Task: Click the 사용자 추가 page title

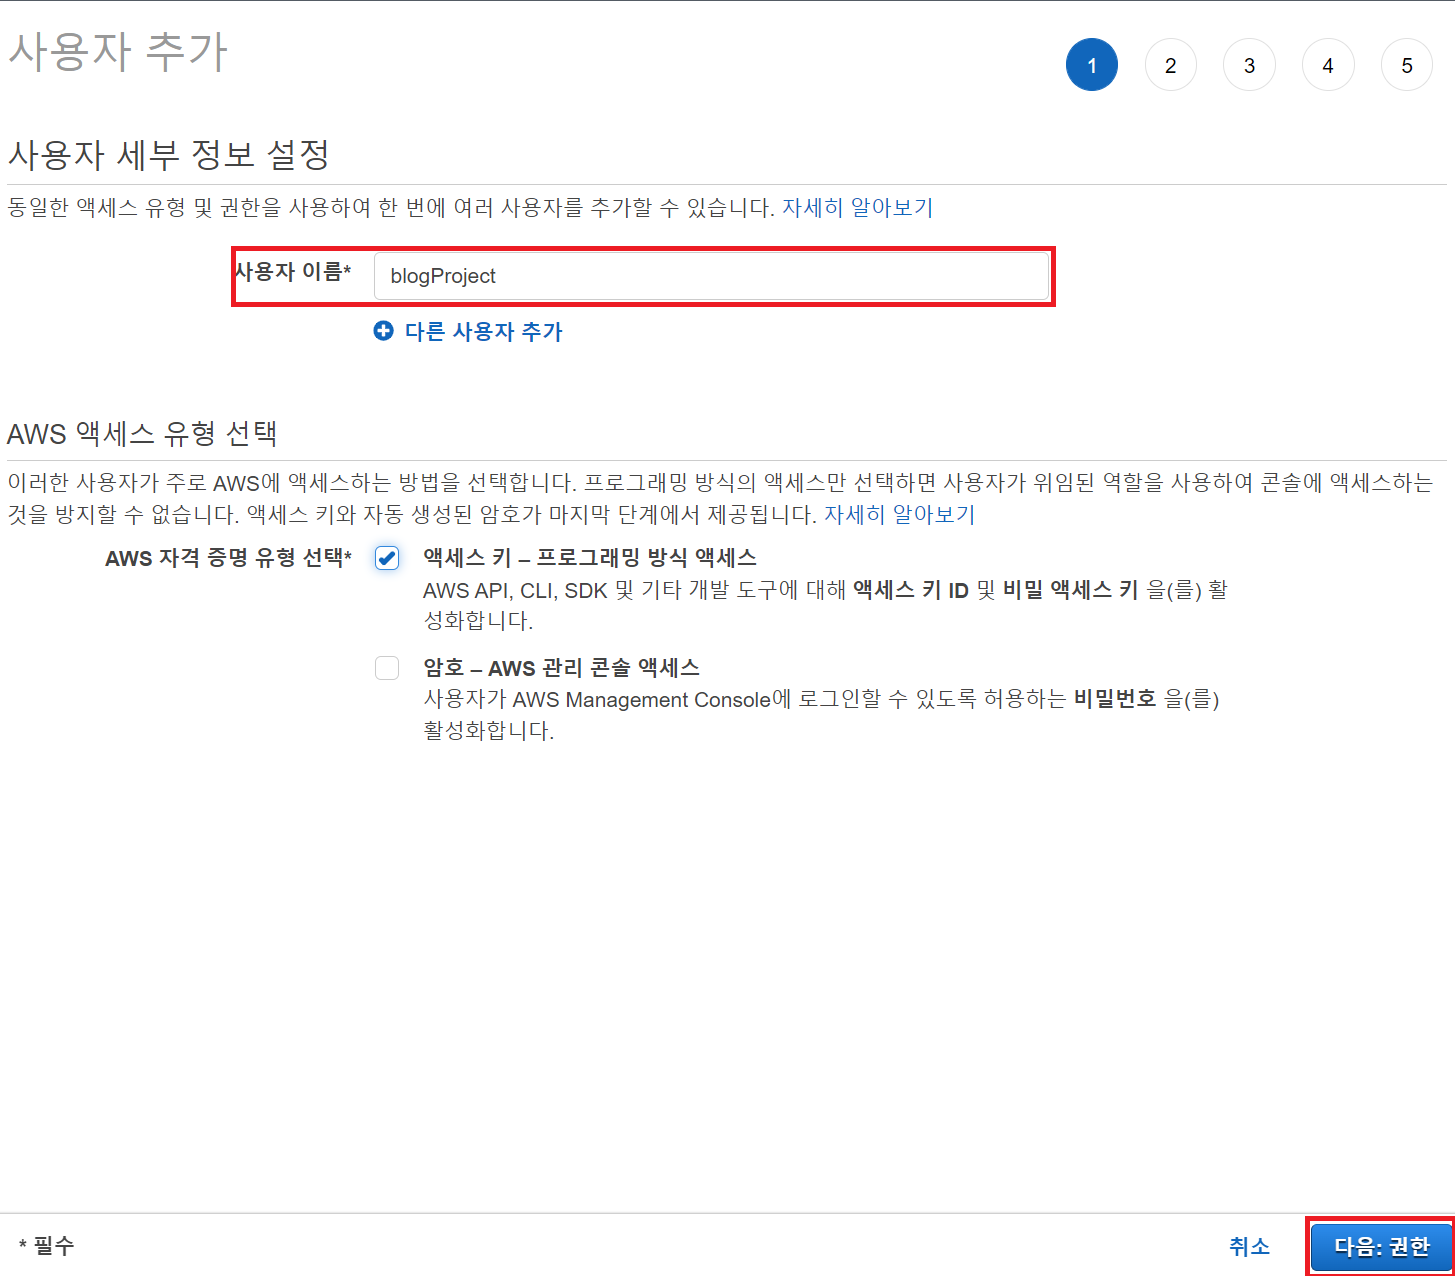Action: (119, 51)
